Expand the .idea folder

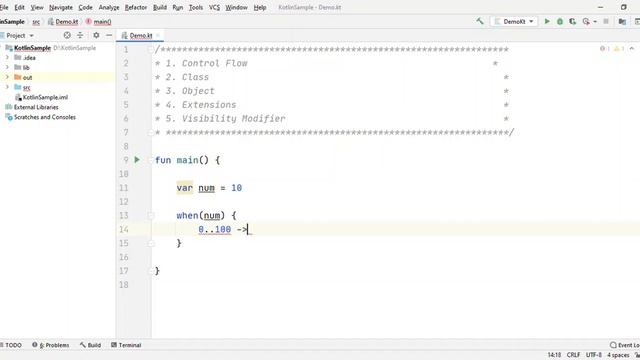pyautogui.click(x=7, y=58)
